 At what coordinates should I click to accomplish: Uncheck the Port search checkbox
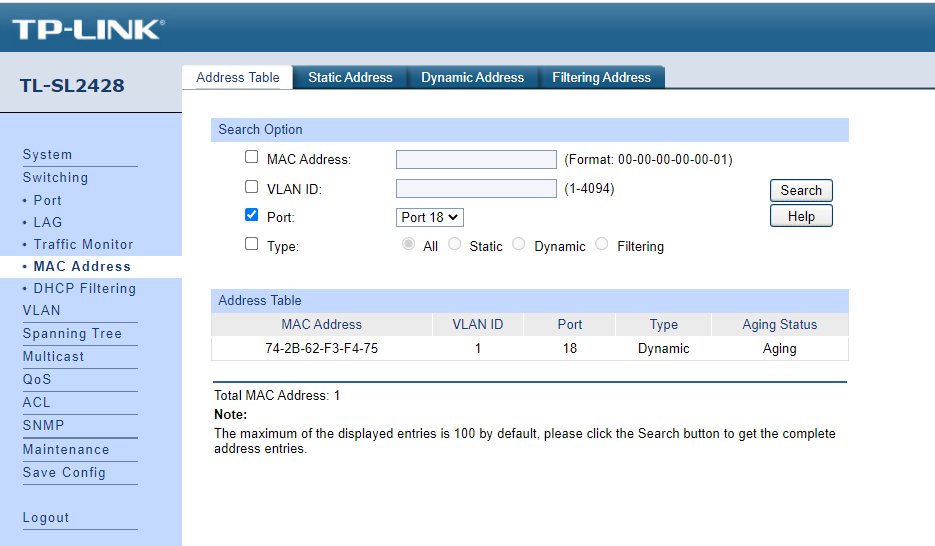tap(252, 215)
